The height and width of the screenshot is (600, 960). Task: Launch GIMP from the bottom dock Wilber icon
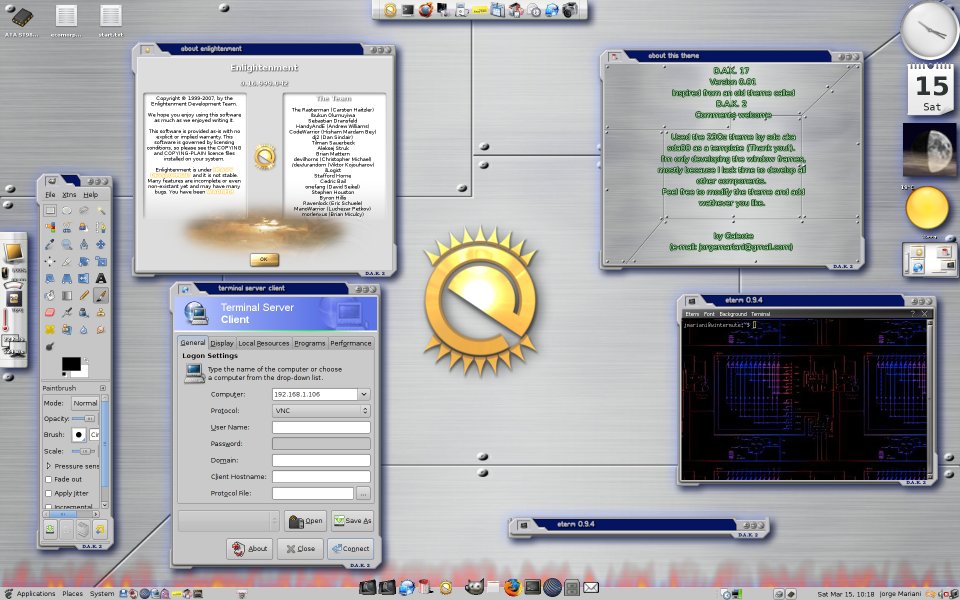coord(473,587)
